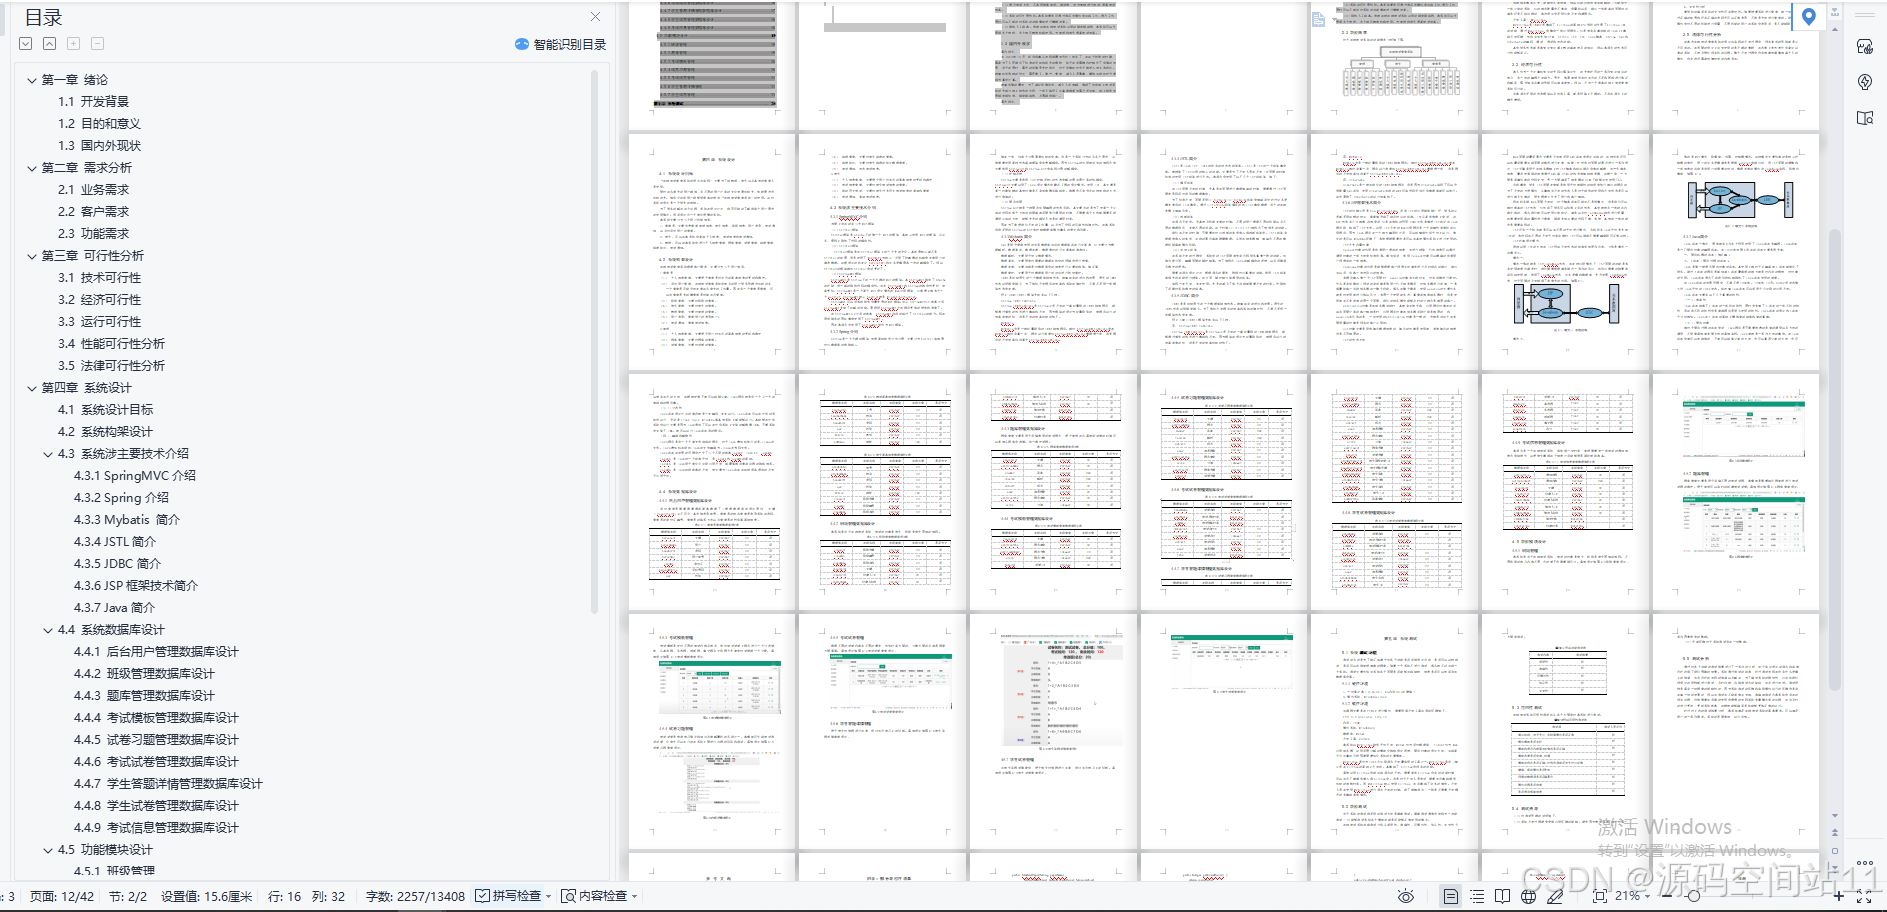Click 字数: 2257/13408 word count

point(415,896)
